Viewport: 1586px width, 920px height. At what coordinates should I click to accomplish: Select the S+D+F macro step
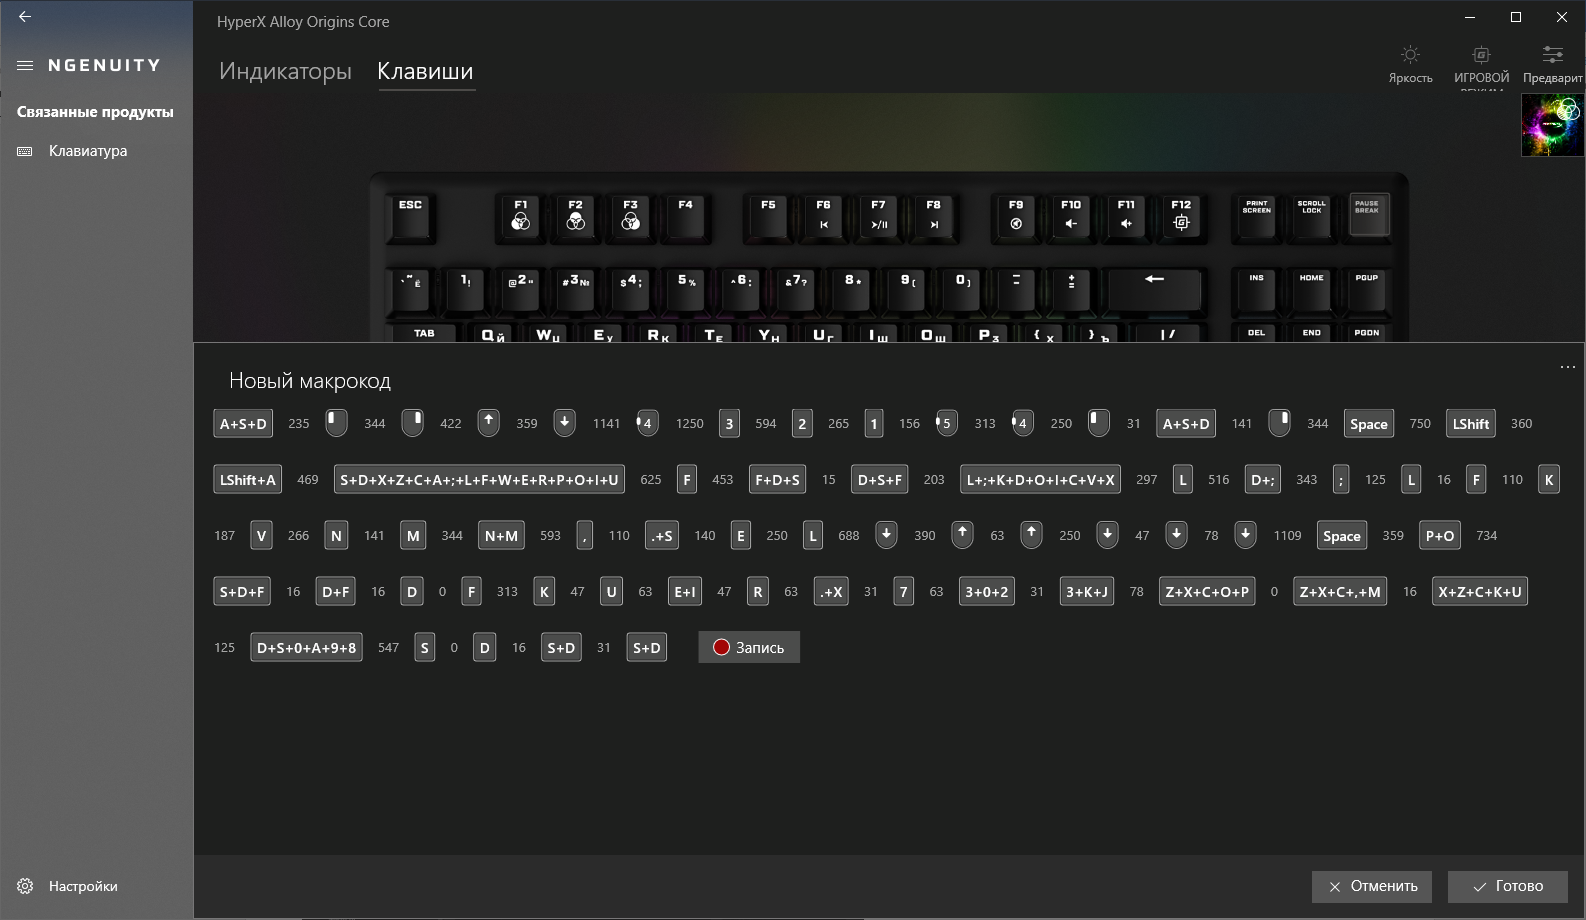coord(242,591)
